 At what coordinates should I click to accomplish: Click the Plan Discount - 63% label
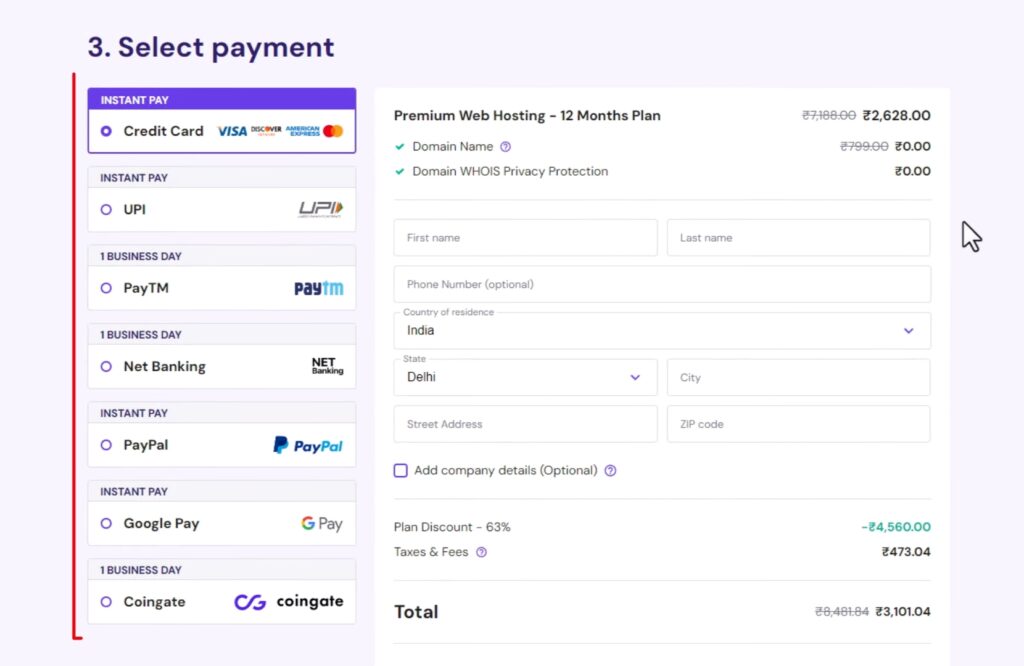coord(452,527)
